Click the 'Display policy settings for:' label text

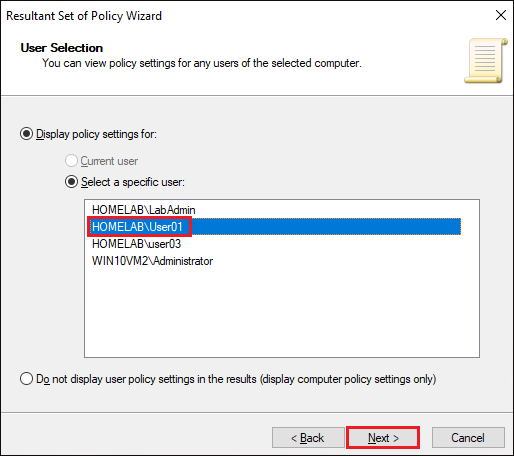pos(96,134)
